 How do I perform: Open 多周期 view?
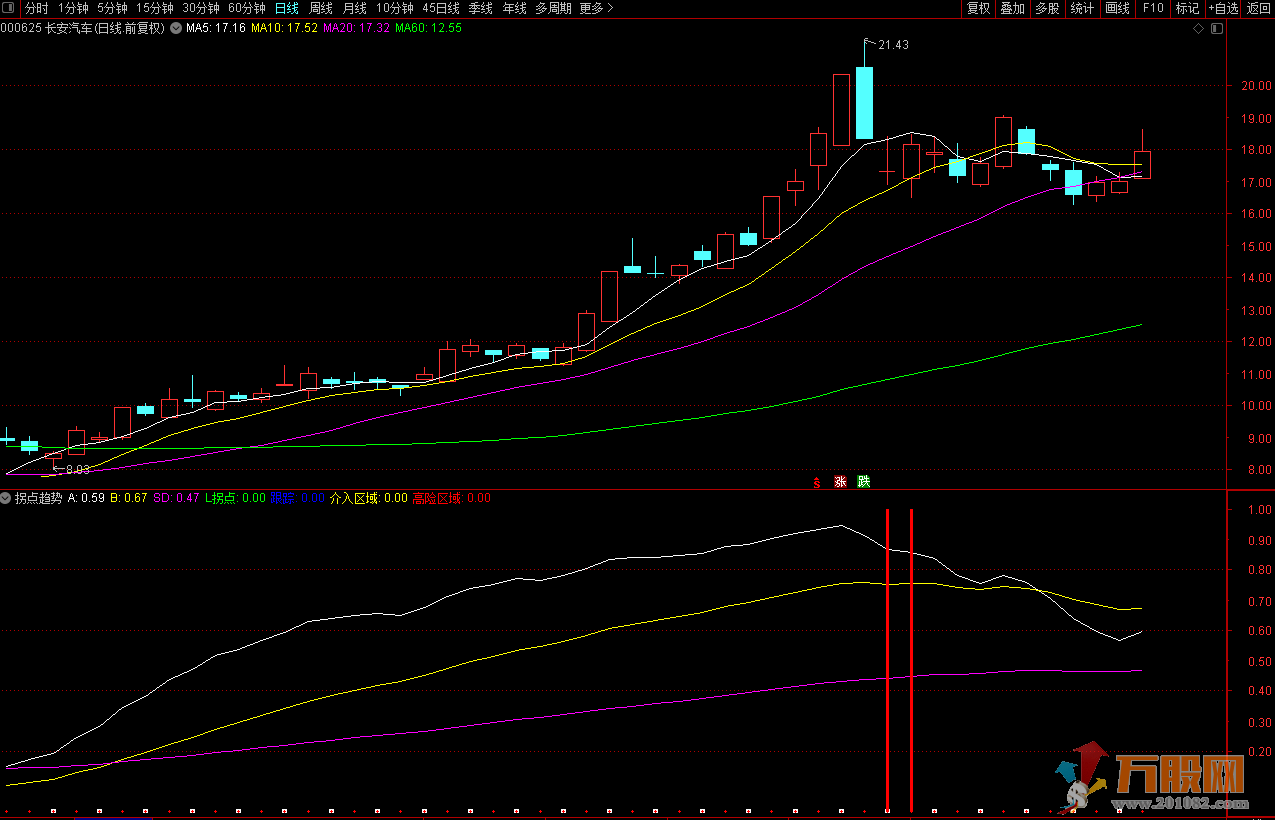(553, 8)
